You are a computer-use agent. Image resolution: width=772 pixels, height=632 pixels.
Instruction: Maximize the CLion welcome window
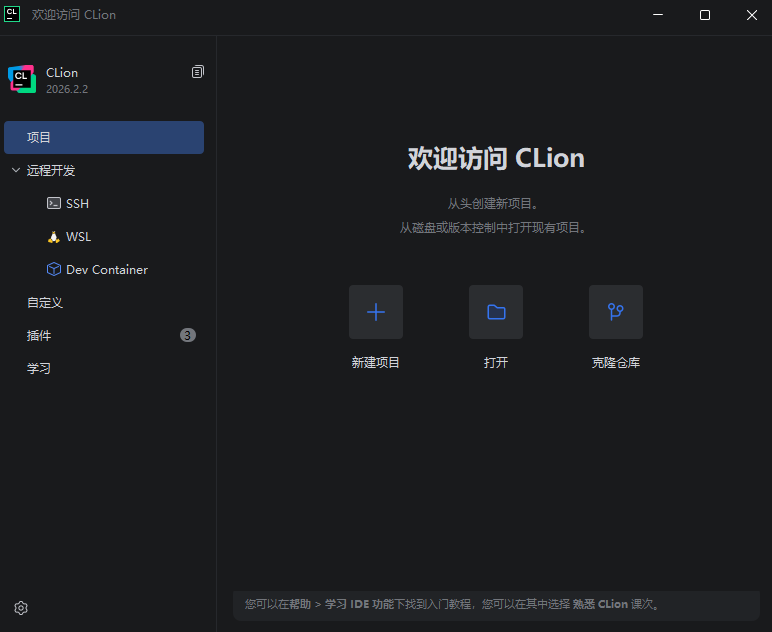(705, 15)
